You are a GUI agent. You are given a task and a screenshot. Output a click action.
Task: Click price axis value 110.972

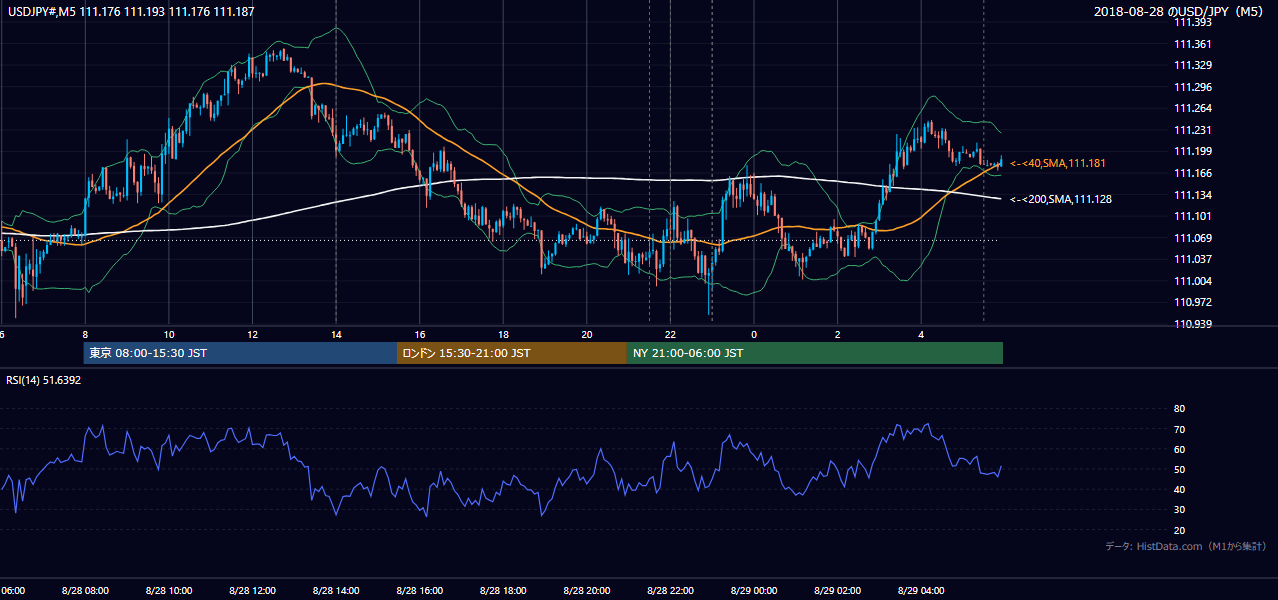(1192, 302)
